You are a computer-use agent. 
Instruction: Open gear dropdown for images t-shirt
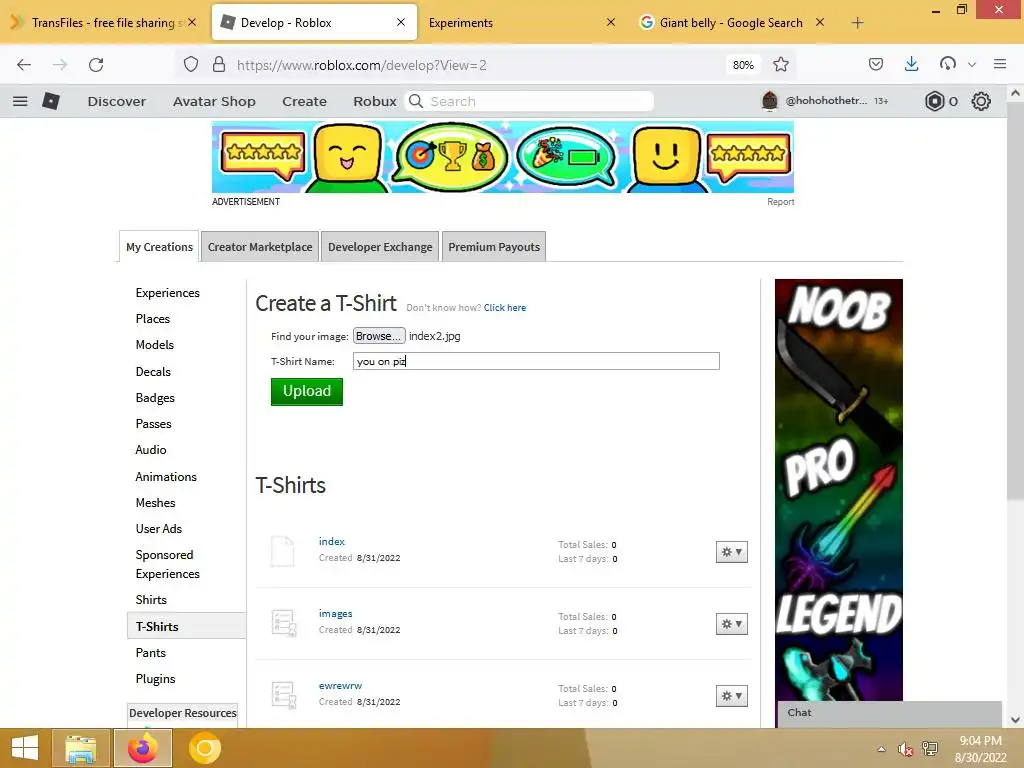point(731,624)
